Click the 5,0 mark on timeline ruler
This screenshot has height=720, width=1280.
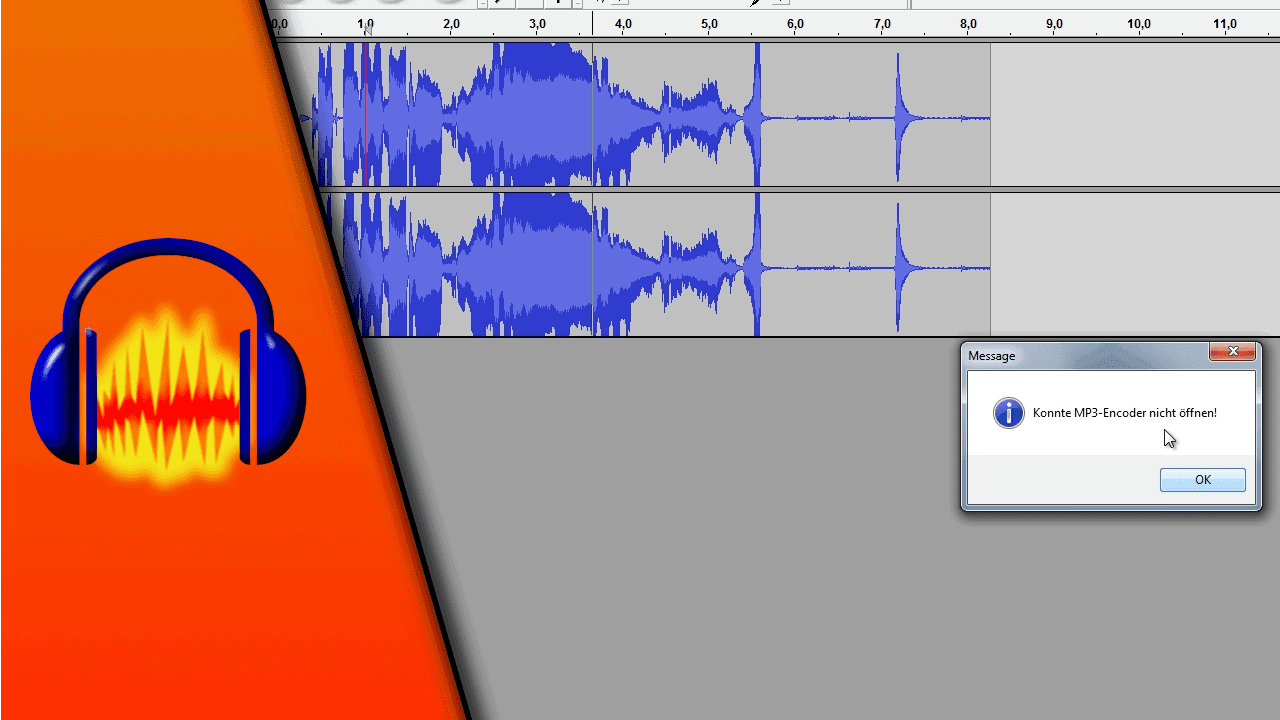(709, 24)
